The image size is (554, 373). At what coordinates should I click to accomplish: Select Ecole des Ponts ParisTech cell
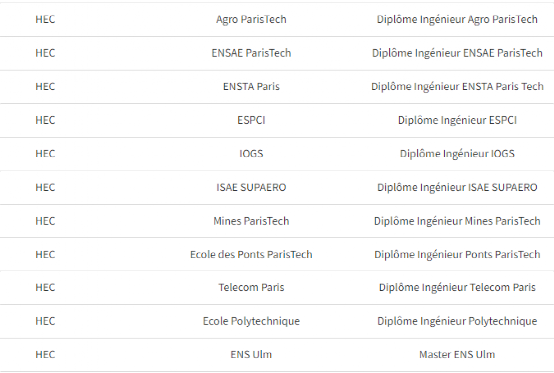tap(251, 254)
